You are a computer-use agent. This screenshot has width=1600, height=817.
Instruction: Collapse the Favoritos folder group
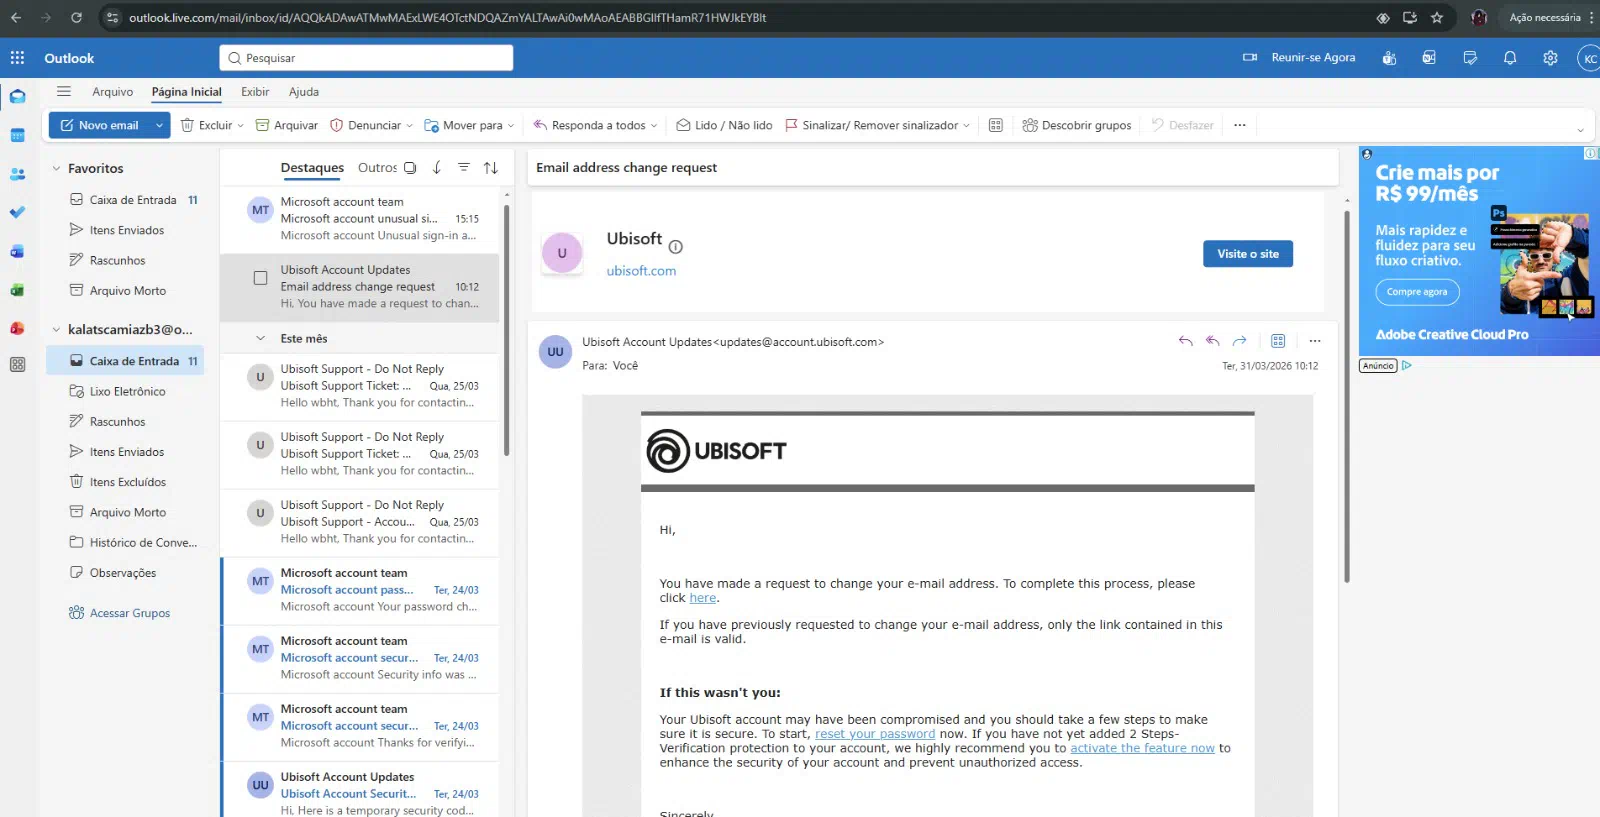pyautogui.click(x=56, y=169)
